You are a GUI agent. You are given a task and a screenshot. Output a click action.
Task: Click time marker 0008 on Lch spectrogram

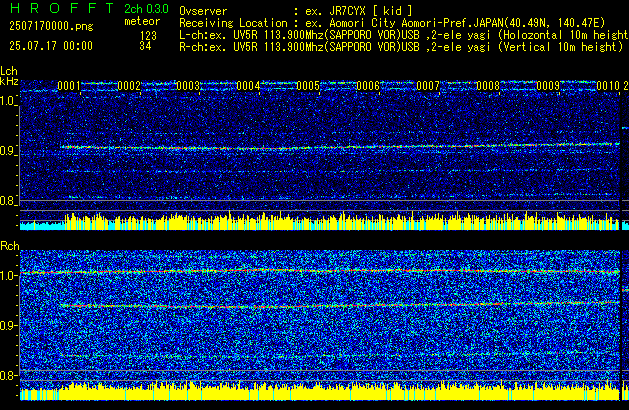point(488,86)
